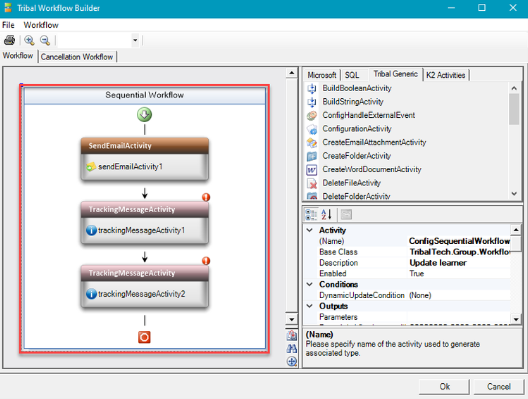Collapse the Conditions property category
Image resolution: width=528 pixels, height=399 pixels.
[309, 284]
